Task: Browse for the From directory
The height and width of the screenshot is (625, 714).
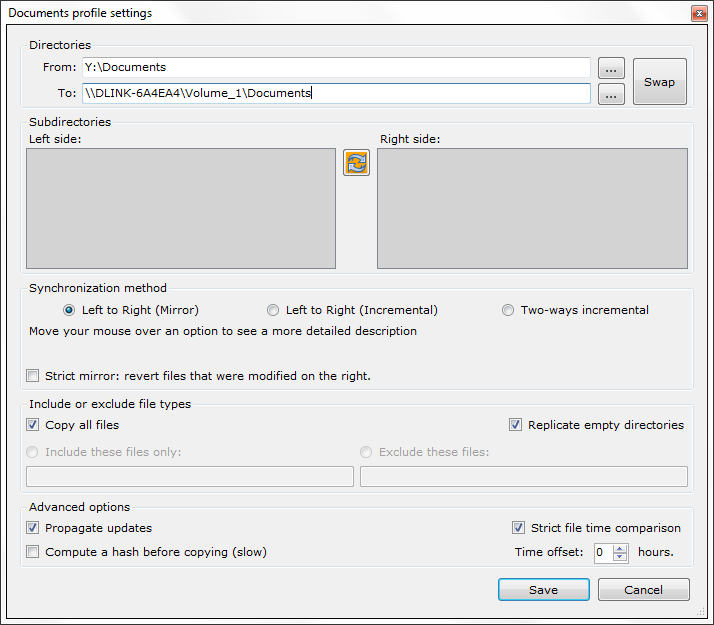Action: tap(611, 68)
